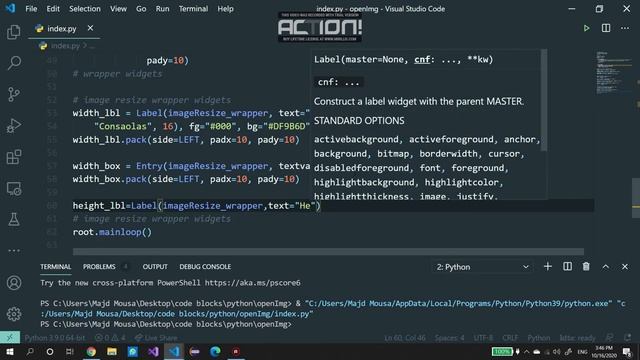Place cursor on root.mainloop() line
640x360 pixels.
[x=112, y=232]
